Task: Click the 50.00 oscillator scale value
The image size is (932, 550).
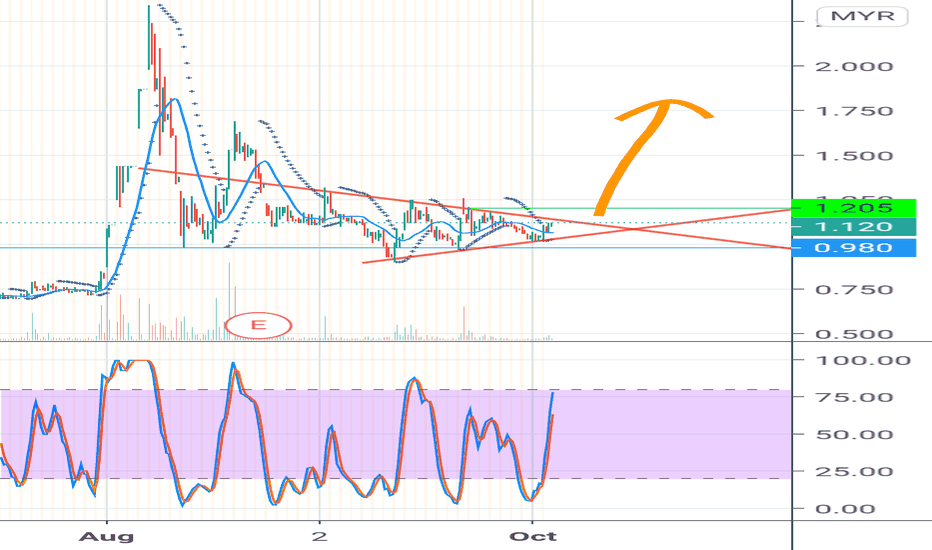Action: click(854, 435)
